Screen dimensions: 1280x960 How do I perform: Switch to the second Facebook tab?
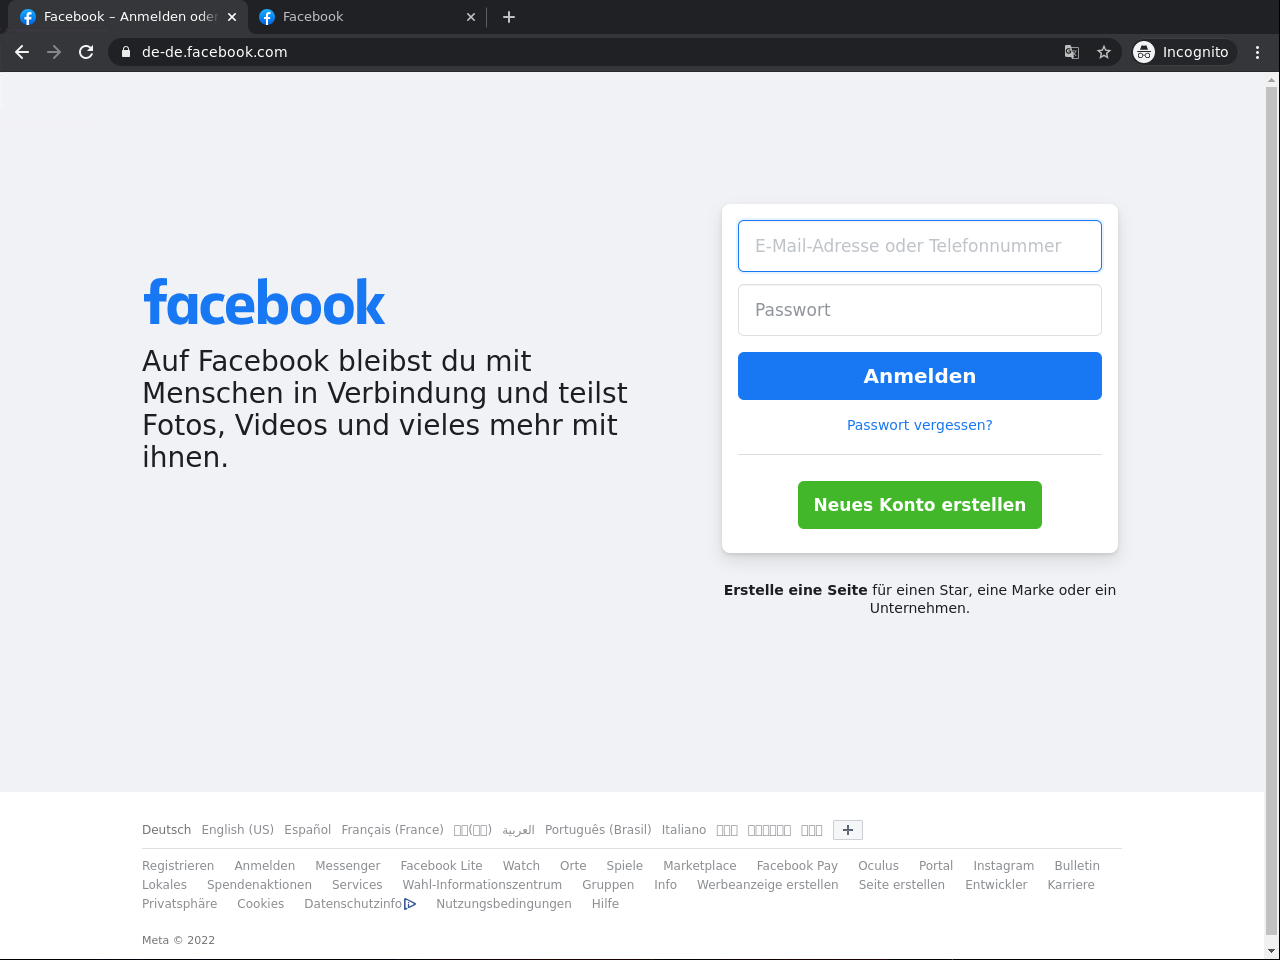tap(367, 17)
